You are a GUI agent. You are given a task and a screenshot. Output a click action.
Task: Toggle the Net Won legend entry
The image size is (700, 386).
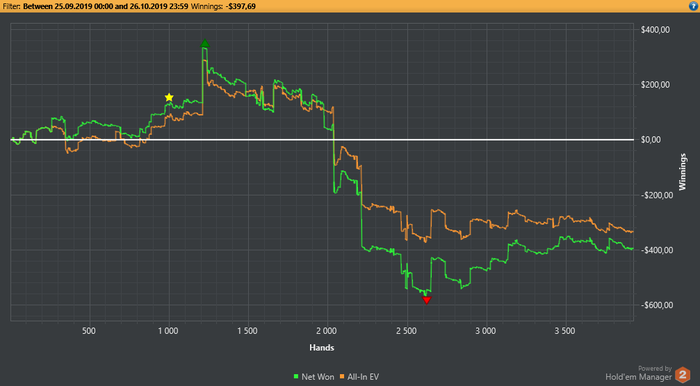click(x=313, y=377)
